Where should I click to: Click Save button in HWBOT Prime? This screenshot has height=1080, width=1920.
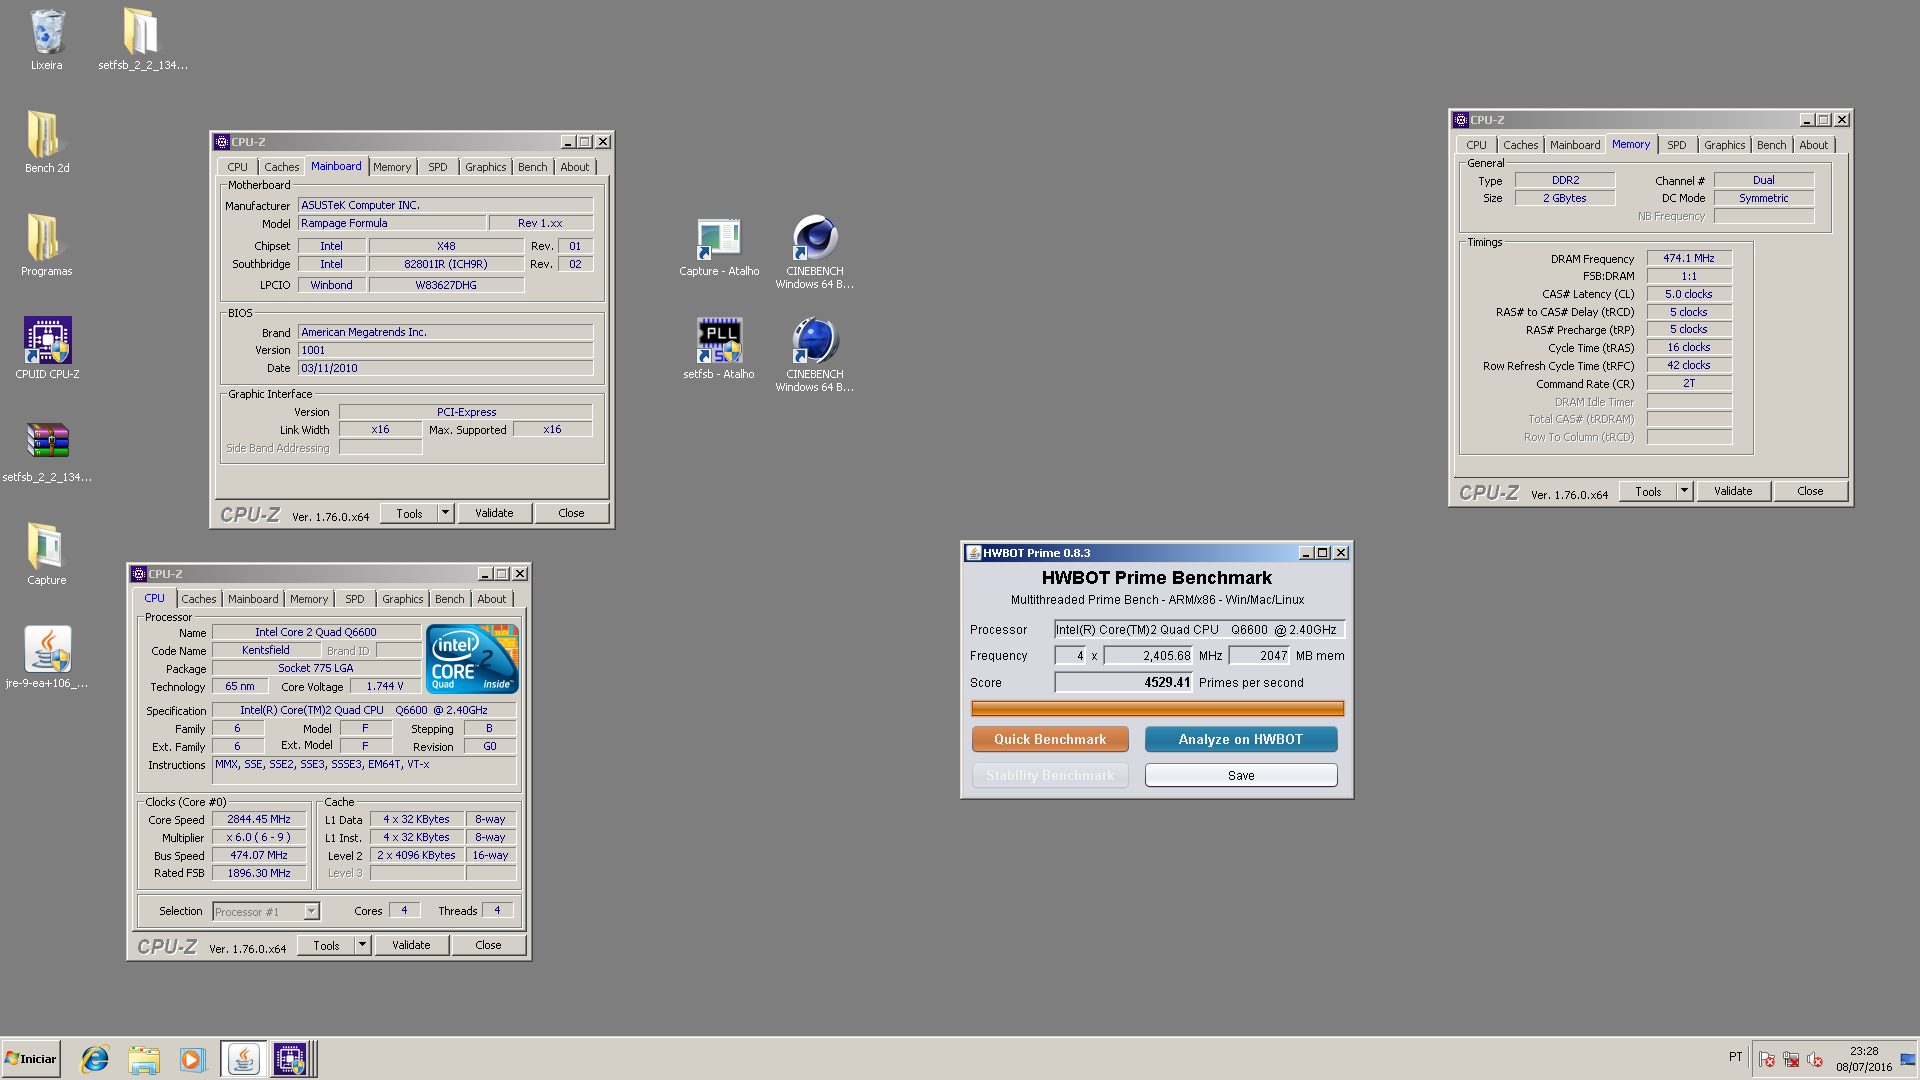pyautogui.click(x=1240, y=775)
